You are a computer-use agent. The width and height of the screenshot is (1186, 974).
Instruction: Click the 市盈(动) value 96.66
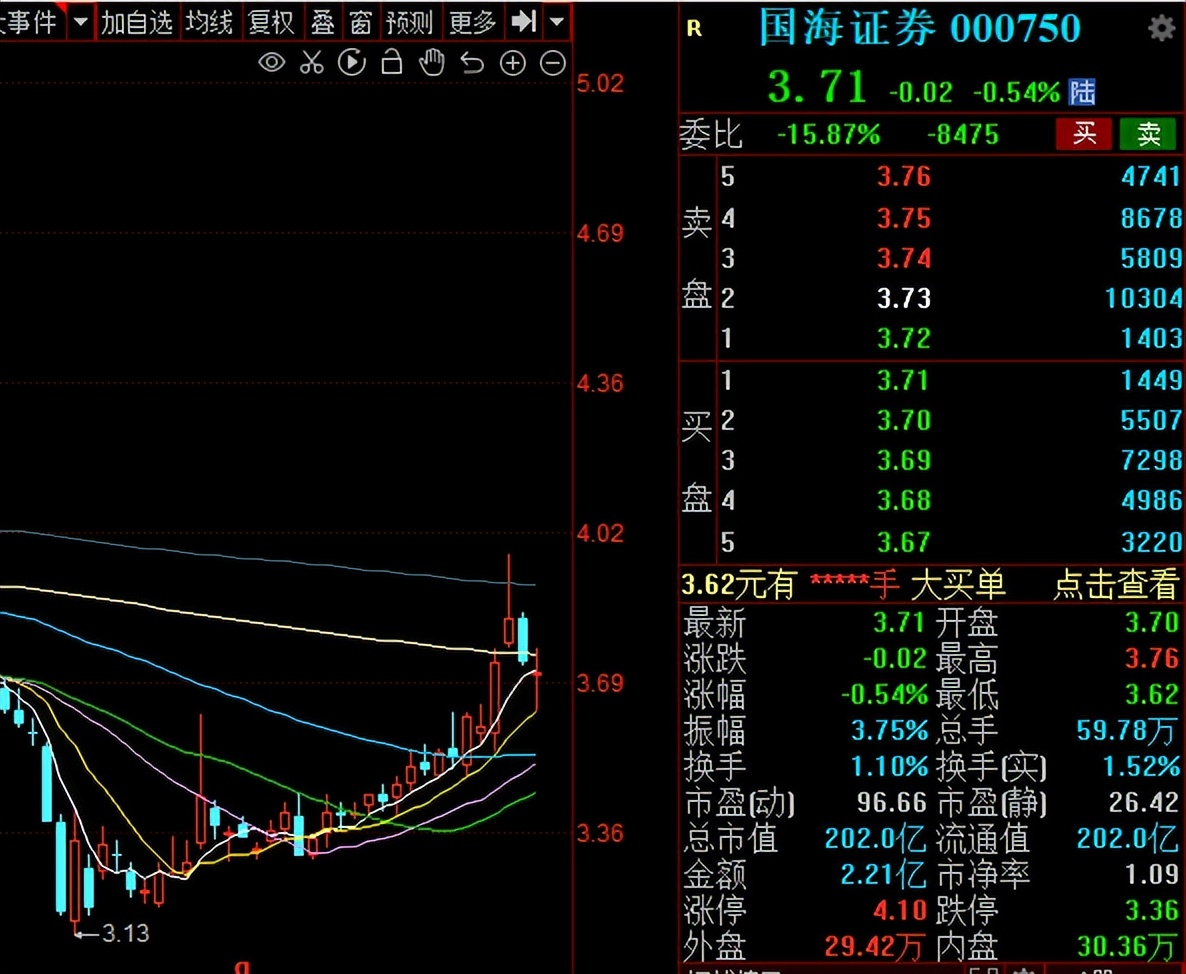click(891, 802)
